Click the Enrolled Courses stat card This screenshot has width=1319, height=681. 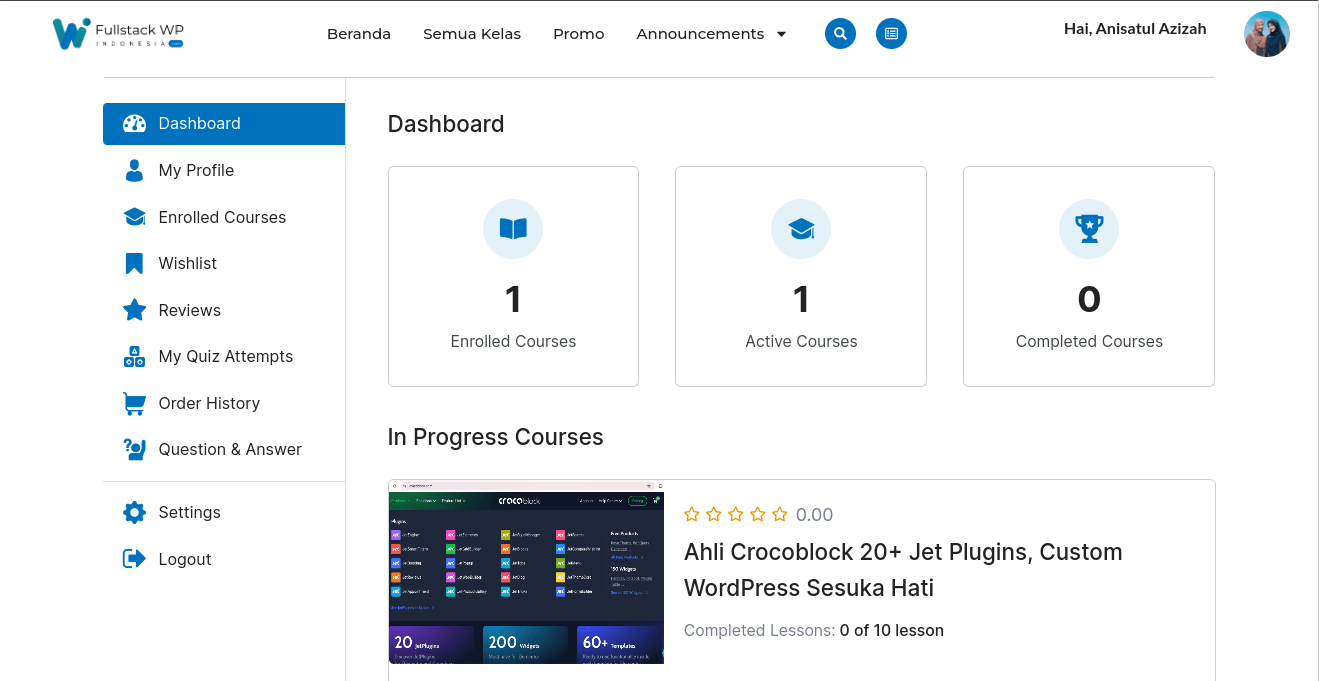[x=513, y=276]
